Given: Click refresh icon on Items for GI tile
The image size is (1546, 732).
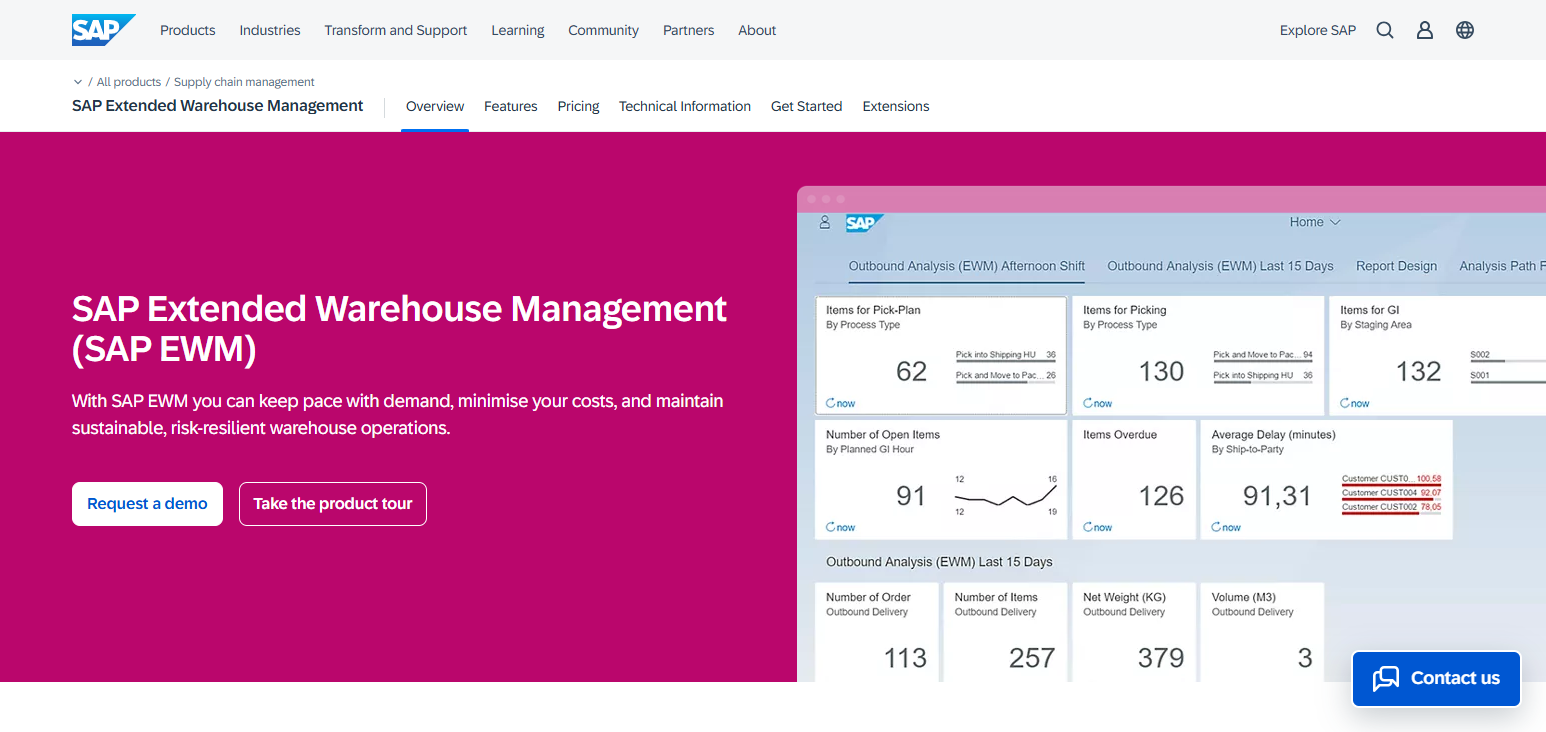Looking at the screenshot, I should click(1345, 403).
